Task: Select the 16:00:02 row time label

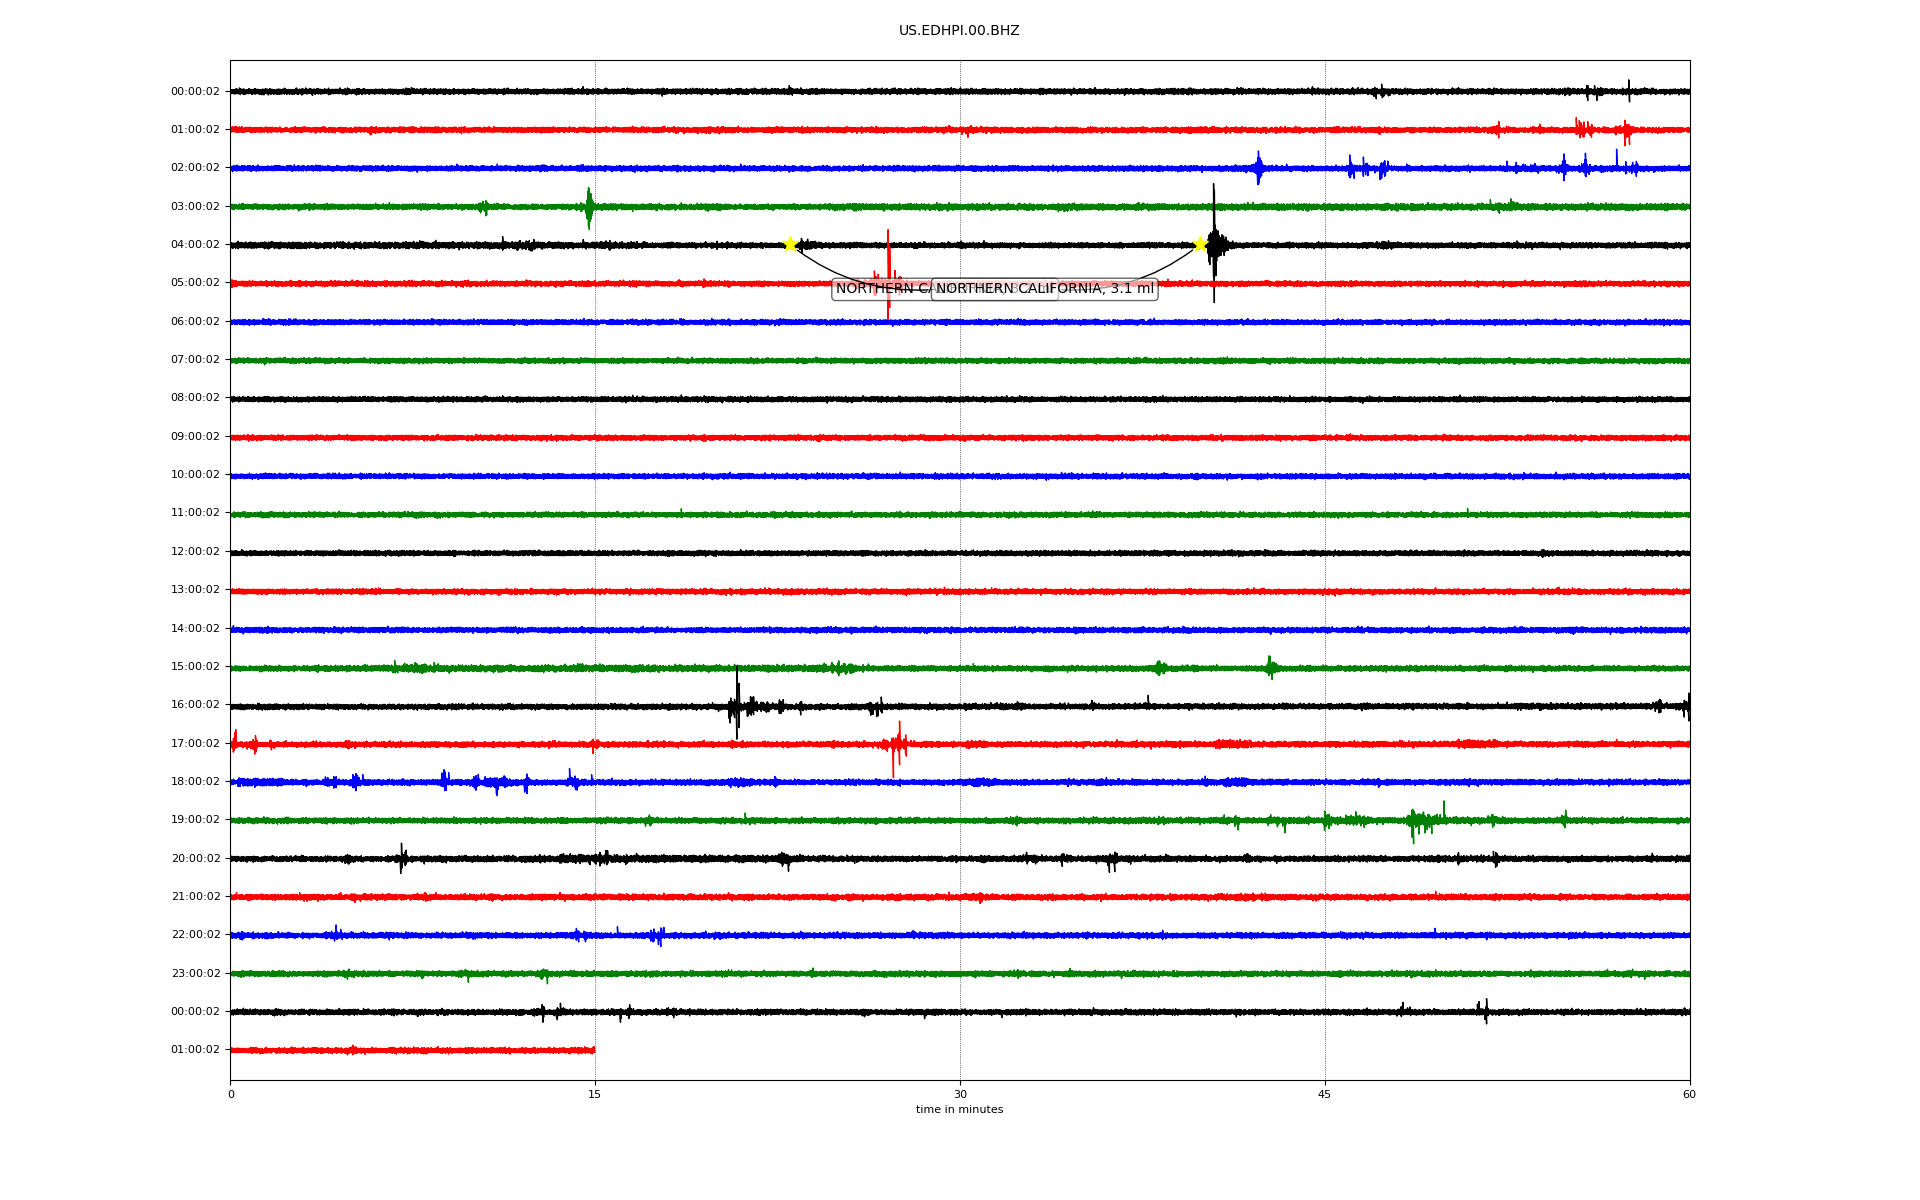Action: [x=195, y=705]
